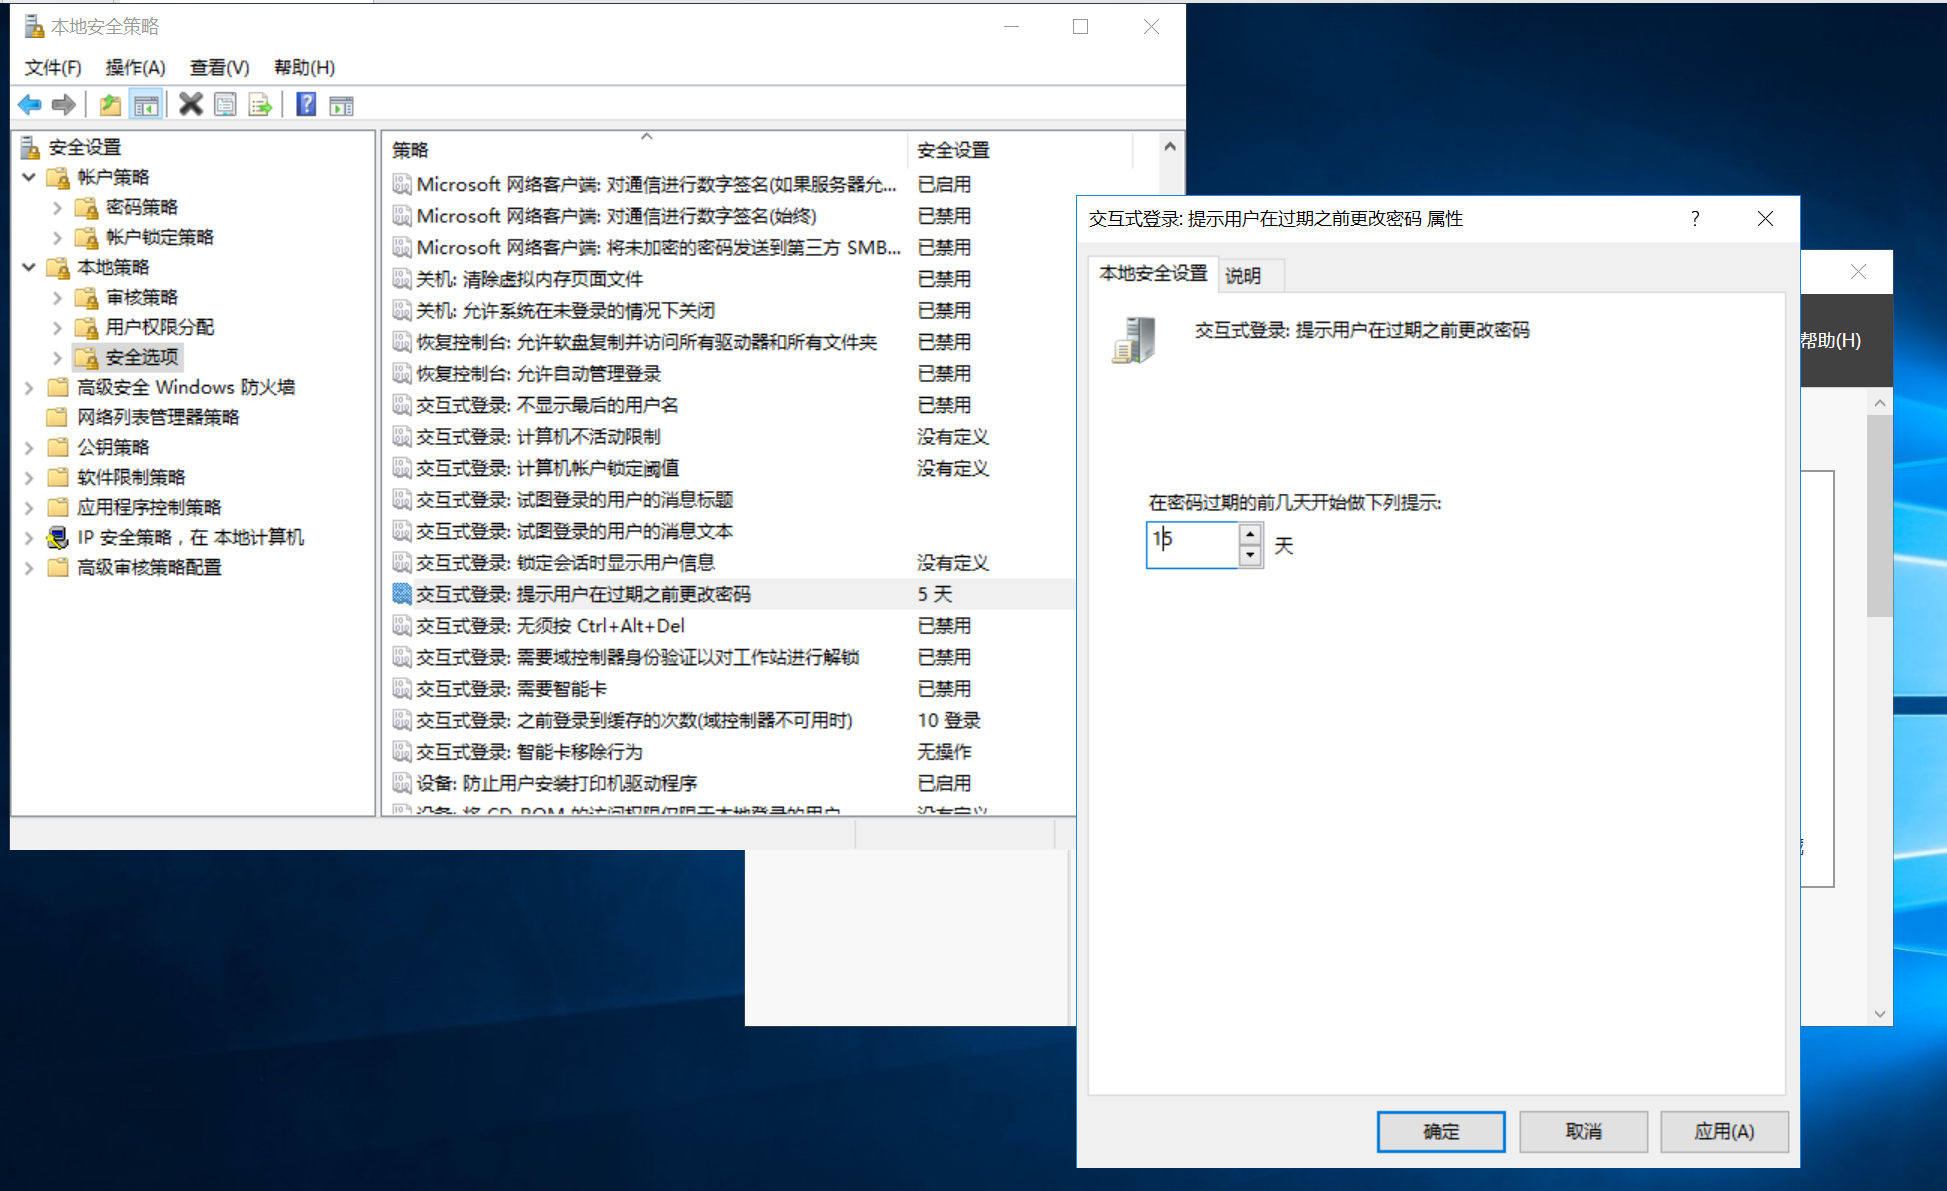Click the delete X toolbar icon

190,105
